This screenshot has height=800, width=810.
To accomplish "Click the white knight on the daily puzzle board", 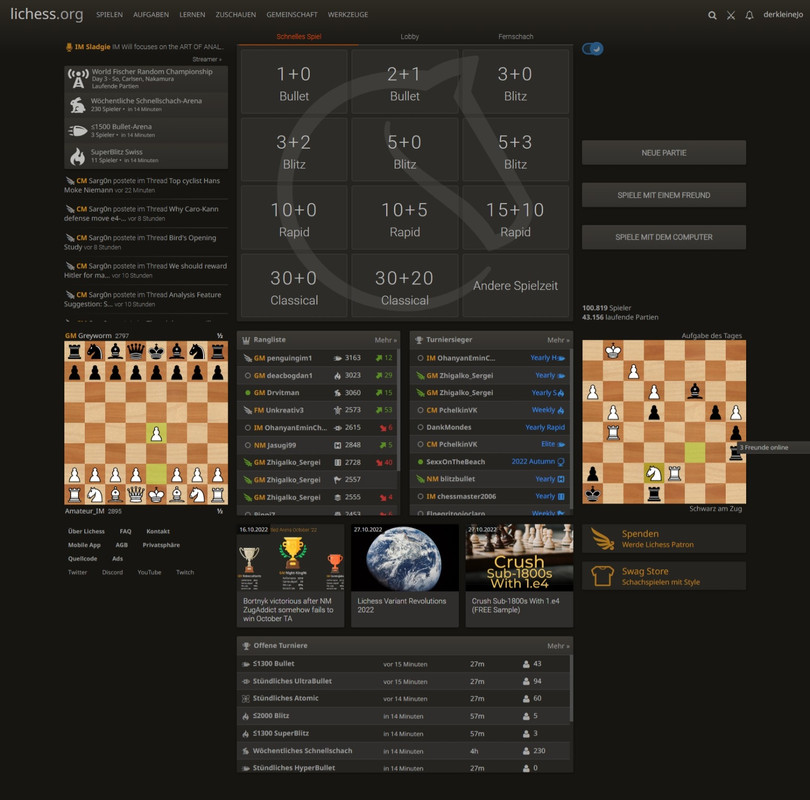I will pyautogui.click(x=654, y=473).
